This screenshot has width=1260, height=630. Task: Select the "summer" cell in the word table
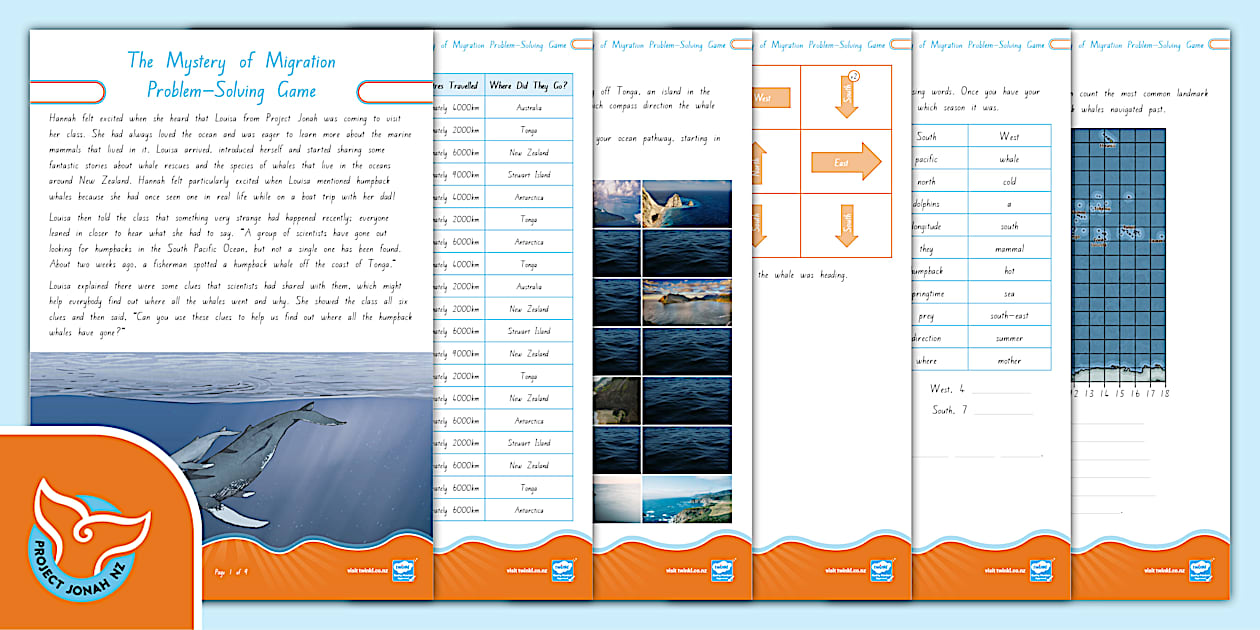click(1009, 338)
